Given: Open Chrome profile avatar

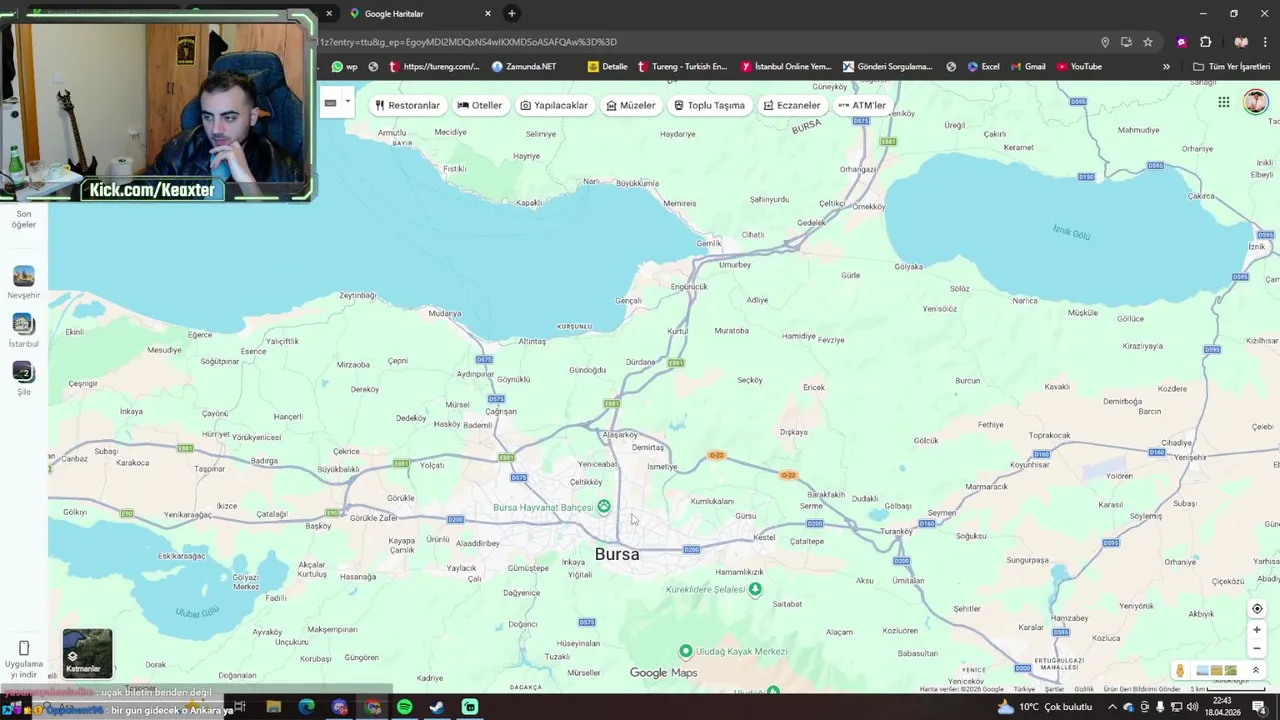Looking at the screenshot, I should [1241, 42].
